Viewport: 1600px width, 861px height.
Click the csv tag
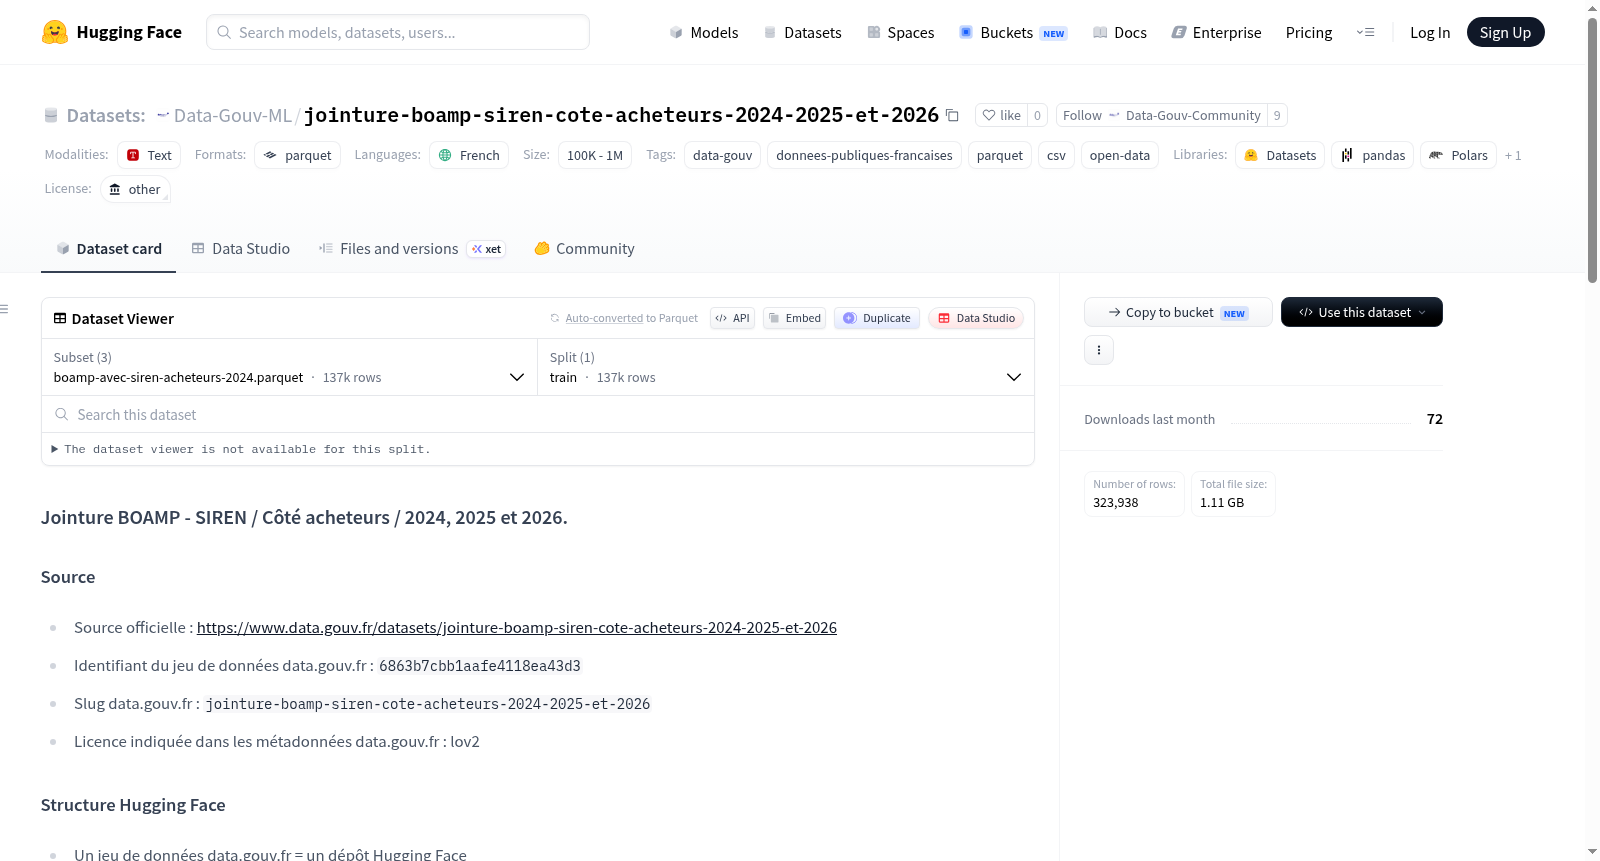pos(1056,155)
